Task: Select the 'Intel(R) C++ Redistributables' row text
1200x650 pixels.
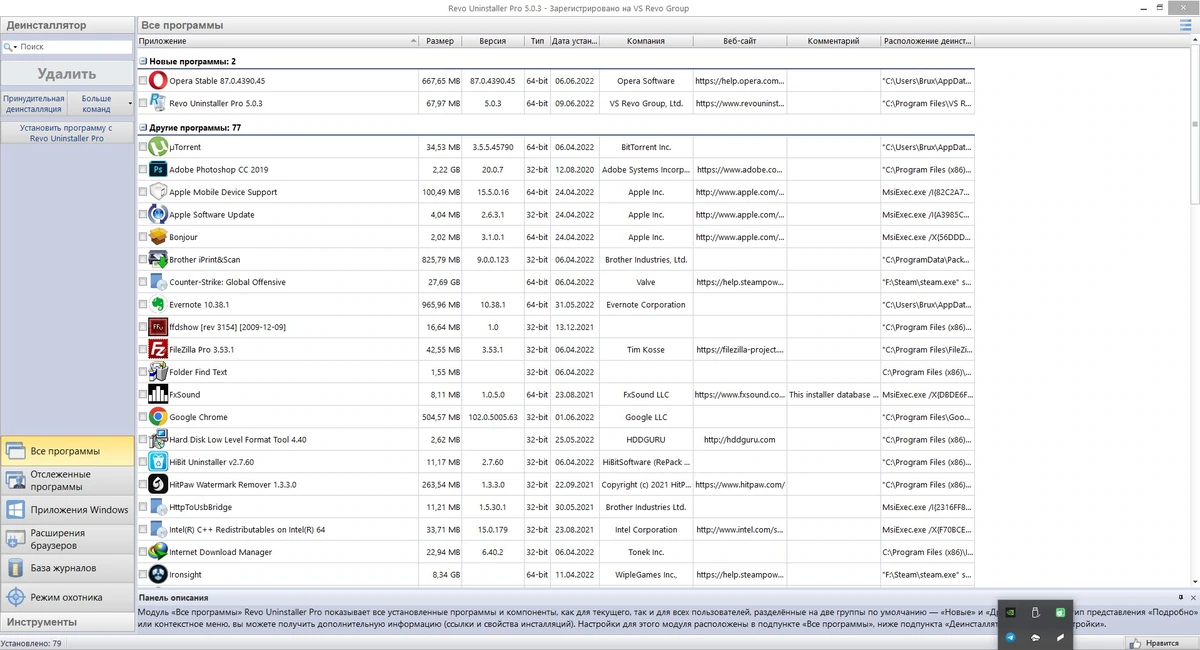Action: tap(247, 529)
